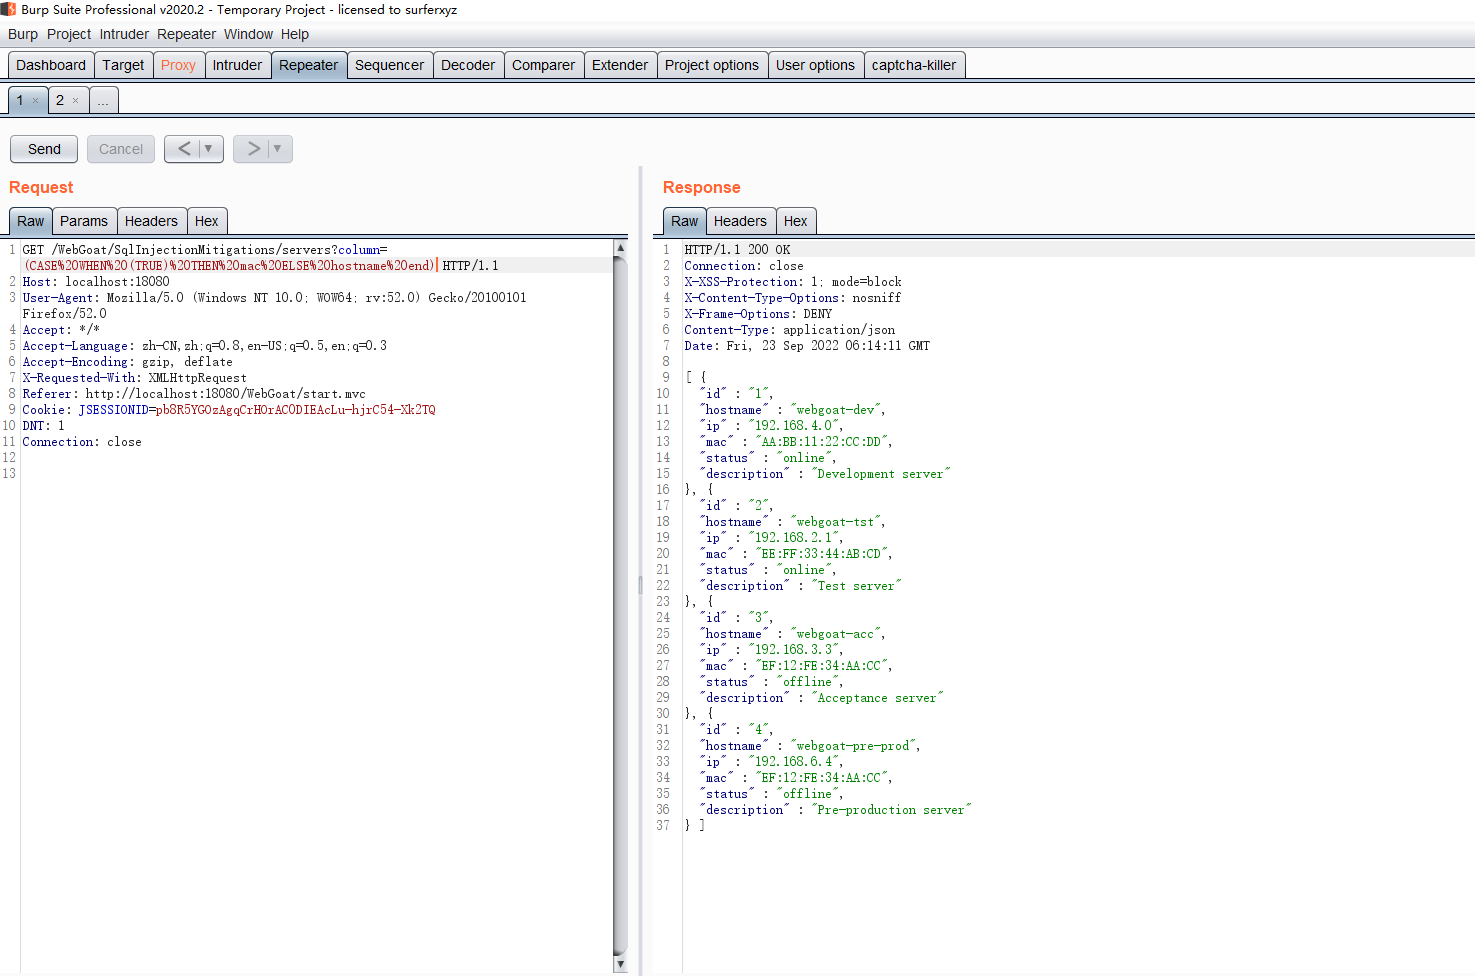The height and width of the screenshot is (976, 1475).
Task: Open the forward history dropdown arrow
Action: coord(278,149)
